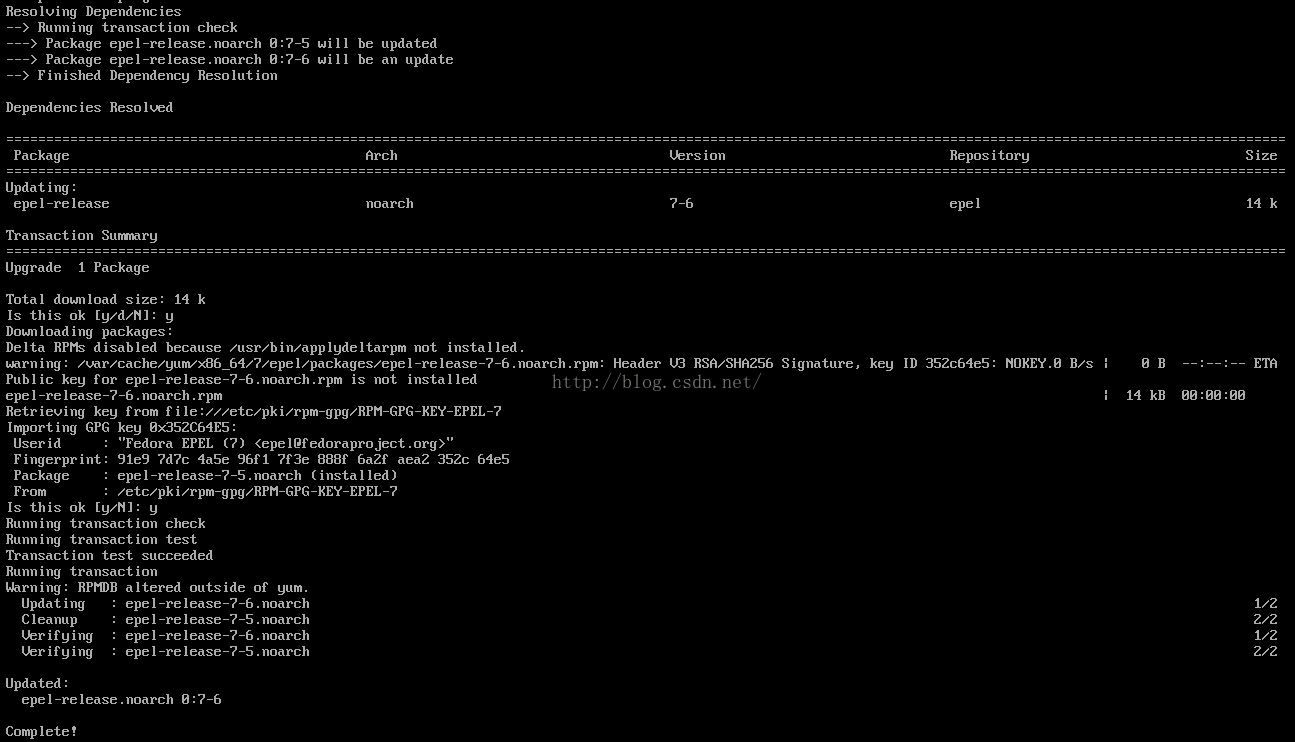Click 'Importing GPG key 0x352C64E5:' line
Image resolution: width=1295 pixels, height=742 pixels.
[122, 428]
